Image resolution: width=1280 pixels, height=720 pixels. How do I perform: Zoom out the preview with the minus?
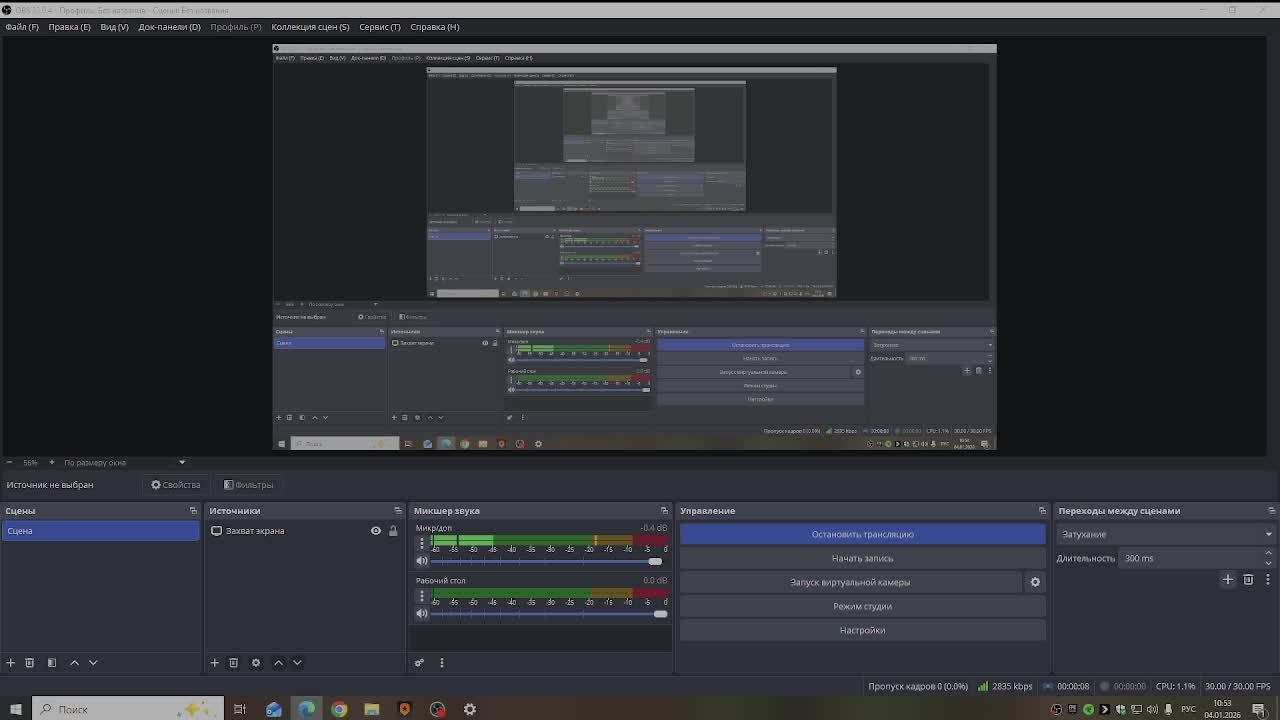[10, 462]
